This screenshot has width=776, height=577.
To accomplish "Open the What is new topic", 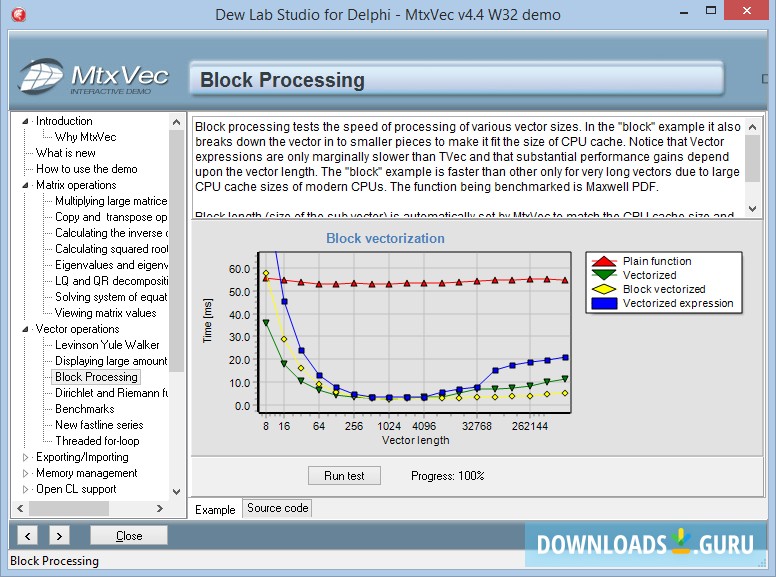I will click(x=66, y=153).
